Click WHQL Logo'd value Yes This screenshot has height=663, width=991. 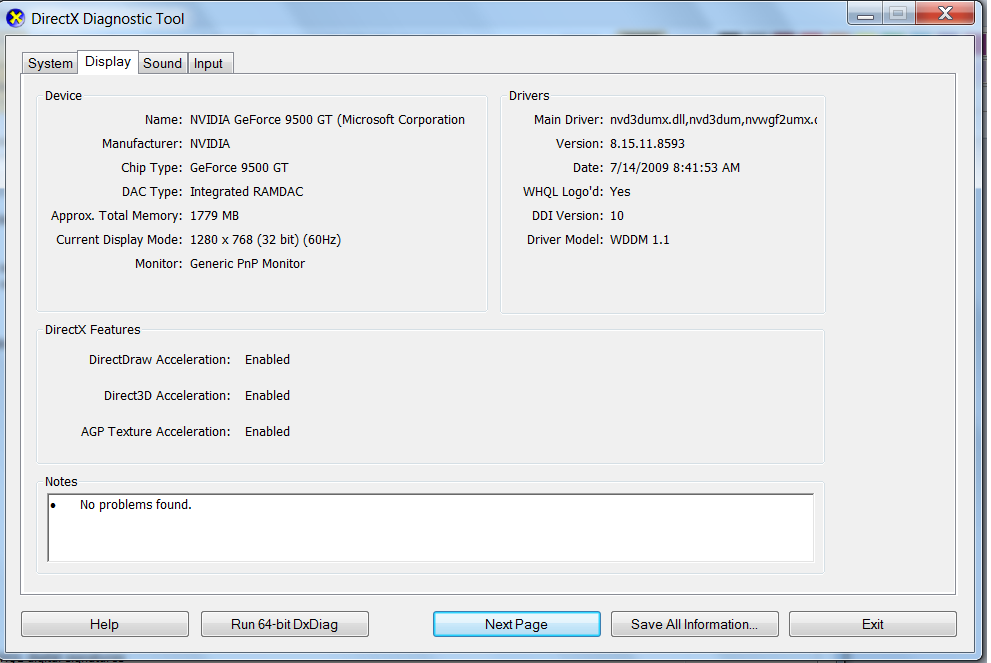(x=620, y=192)
